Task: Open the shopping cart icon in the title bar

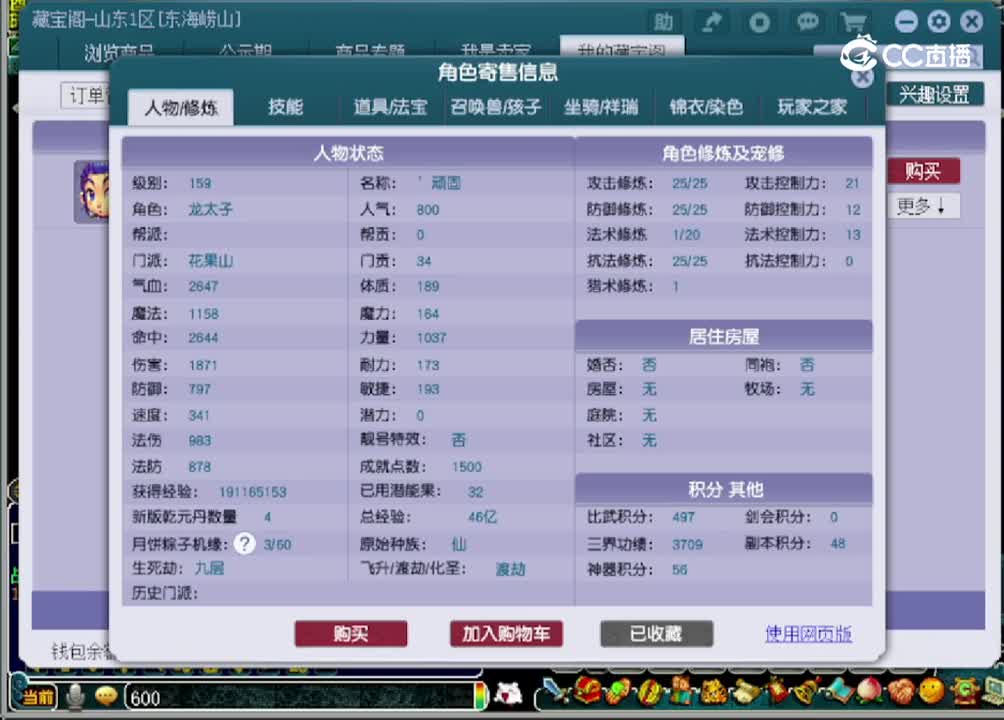Action: point(855,21)
